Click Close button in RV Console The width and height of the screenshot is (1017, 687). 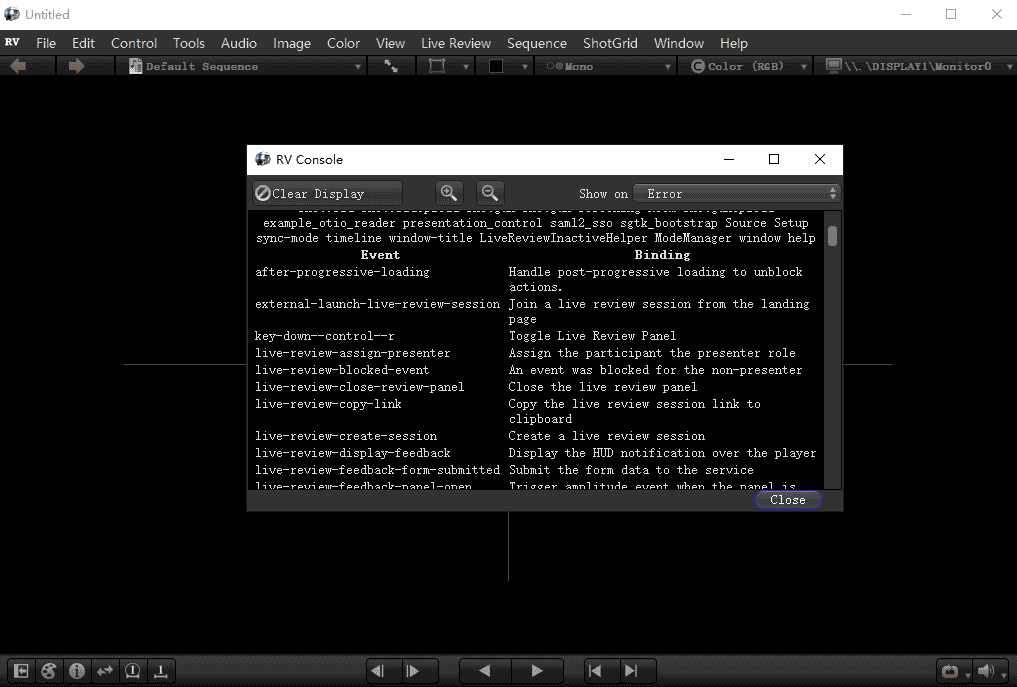coord(788,500)
